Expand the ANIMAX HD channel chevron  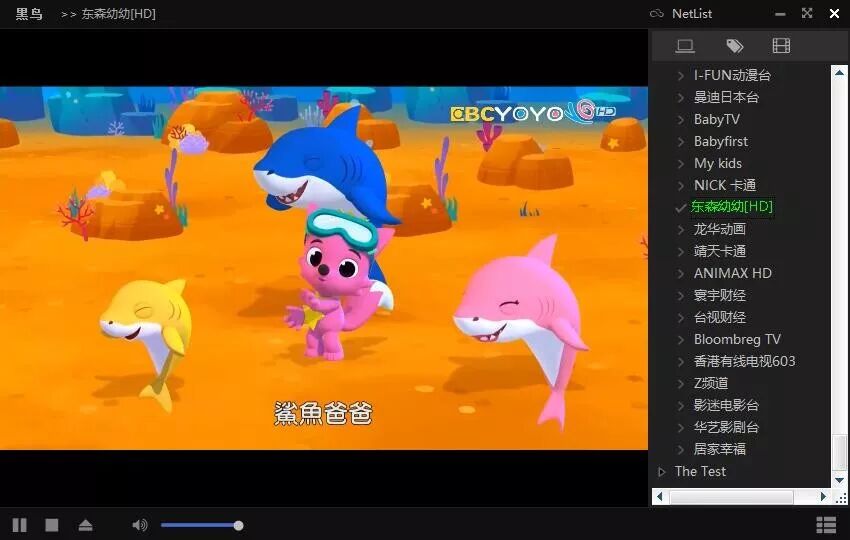click(x=681, y=274)
